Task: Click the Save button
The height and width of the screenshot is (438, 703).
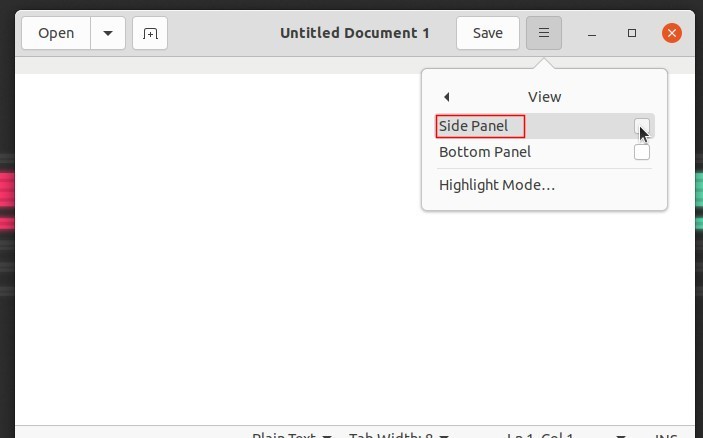Action: tap(487, 33)
